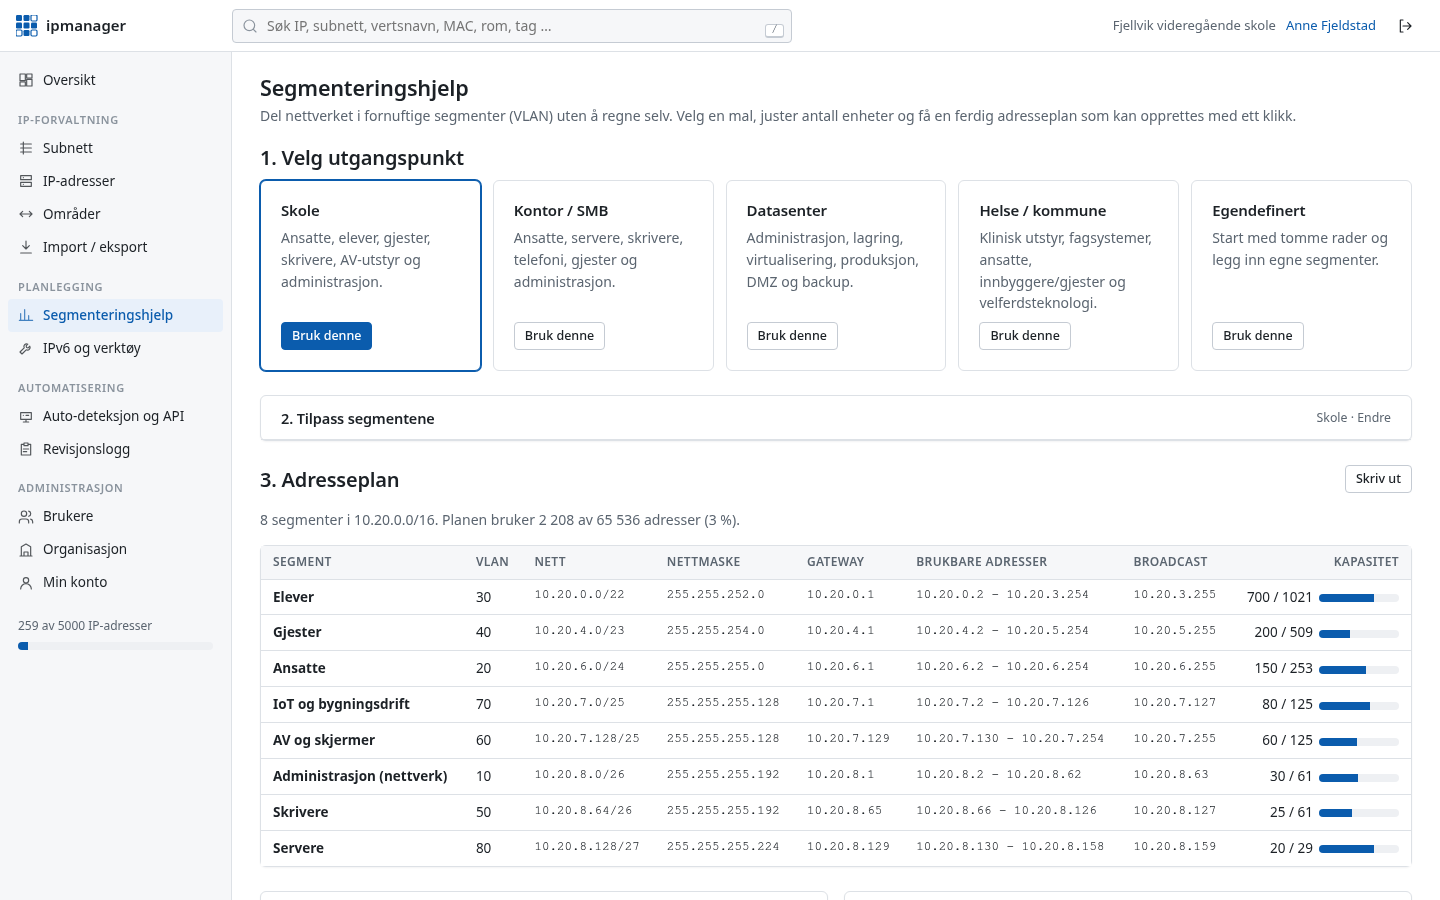Open Anne Fjeldstad user link

click(x=1331, y=26)
